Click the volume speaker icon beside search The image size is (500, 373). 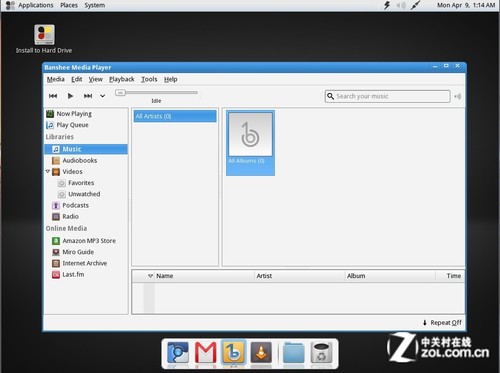(x=458, y=96)
